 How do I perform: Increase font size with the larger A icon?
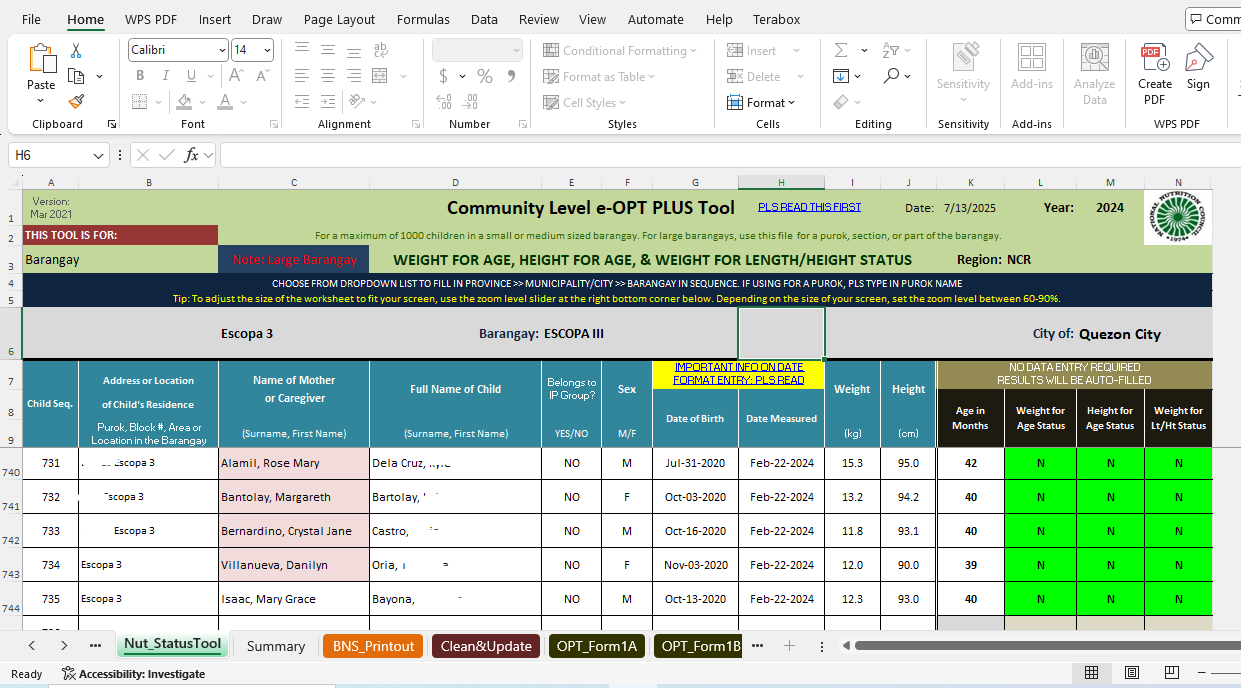coord(236,76)
